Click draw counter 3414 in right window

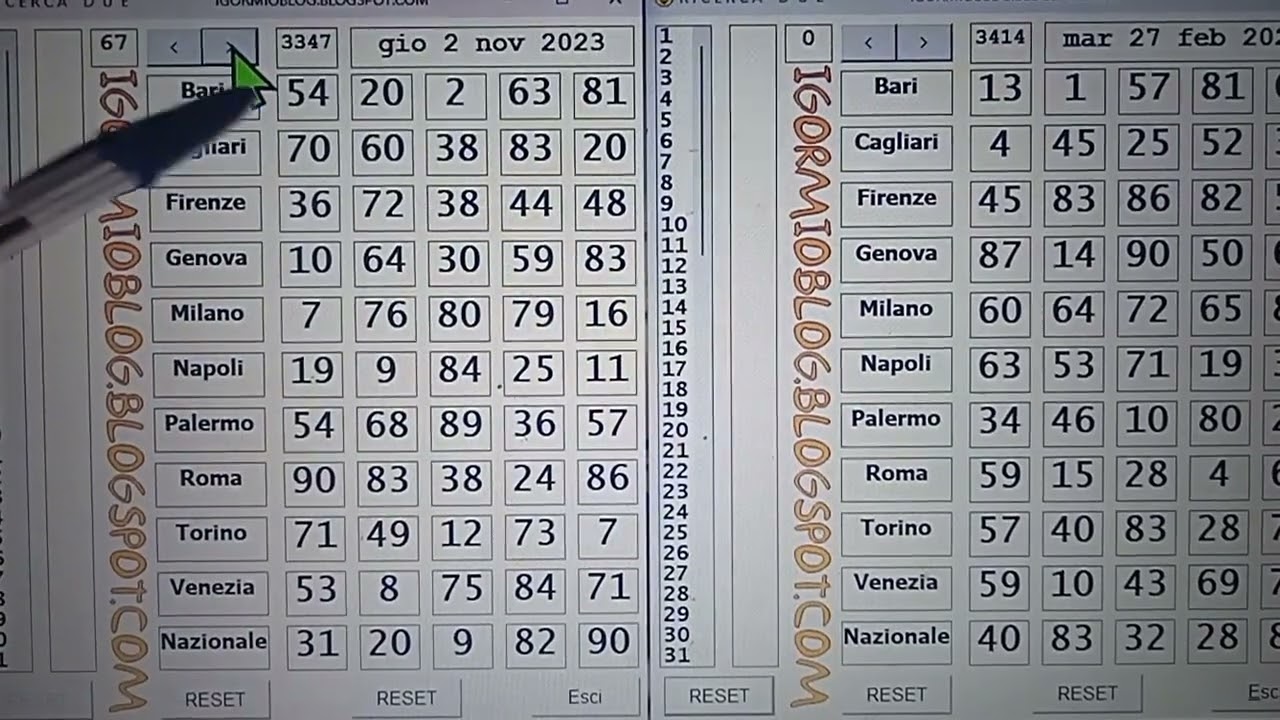coord(1000,40)
